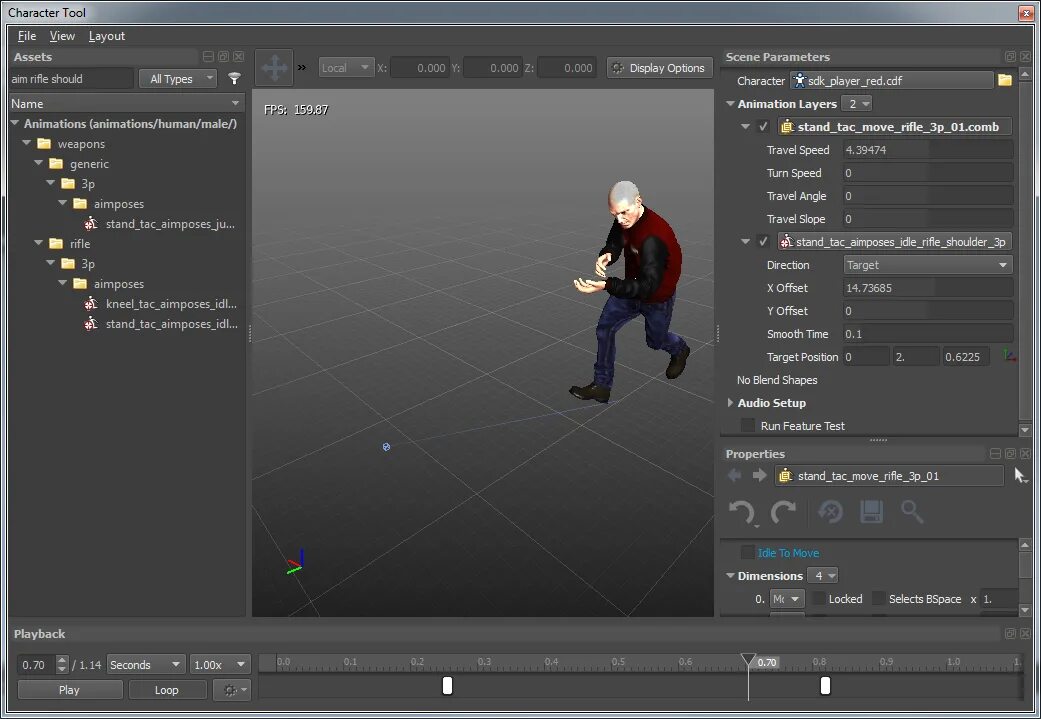Check Selects BSpace for dimension 0
This screenshot has width=1041, height=719.
[x=878, y=599]
